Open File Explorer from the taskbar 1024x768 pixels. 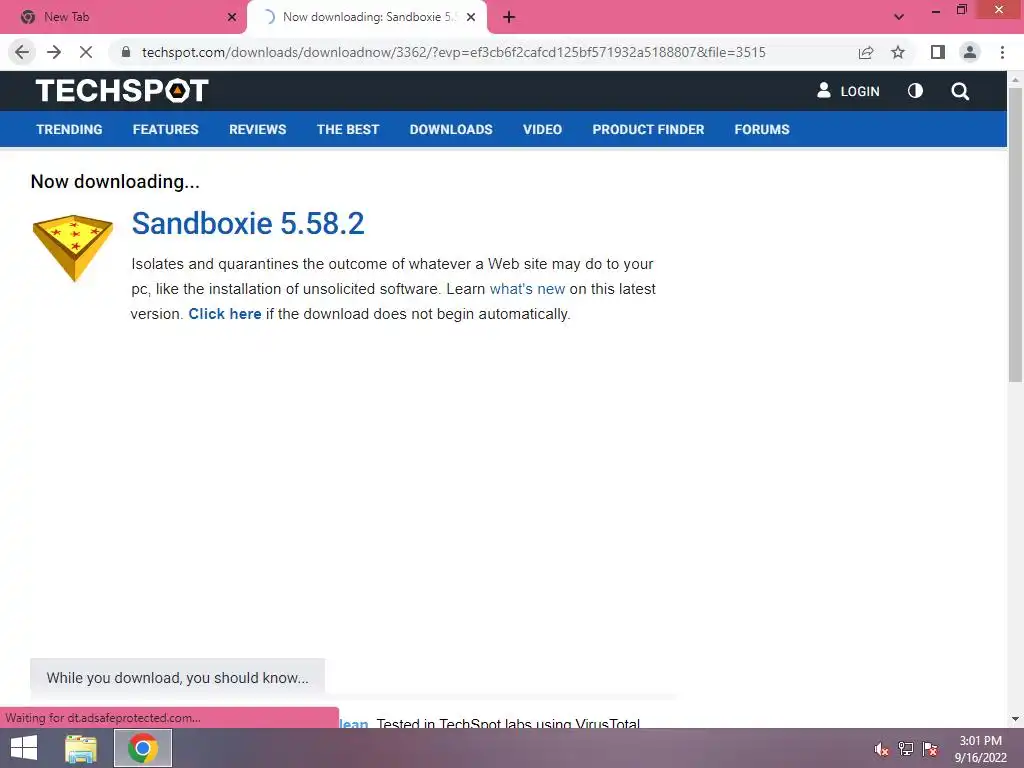click(81, 748)
